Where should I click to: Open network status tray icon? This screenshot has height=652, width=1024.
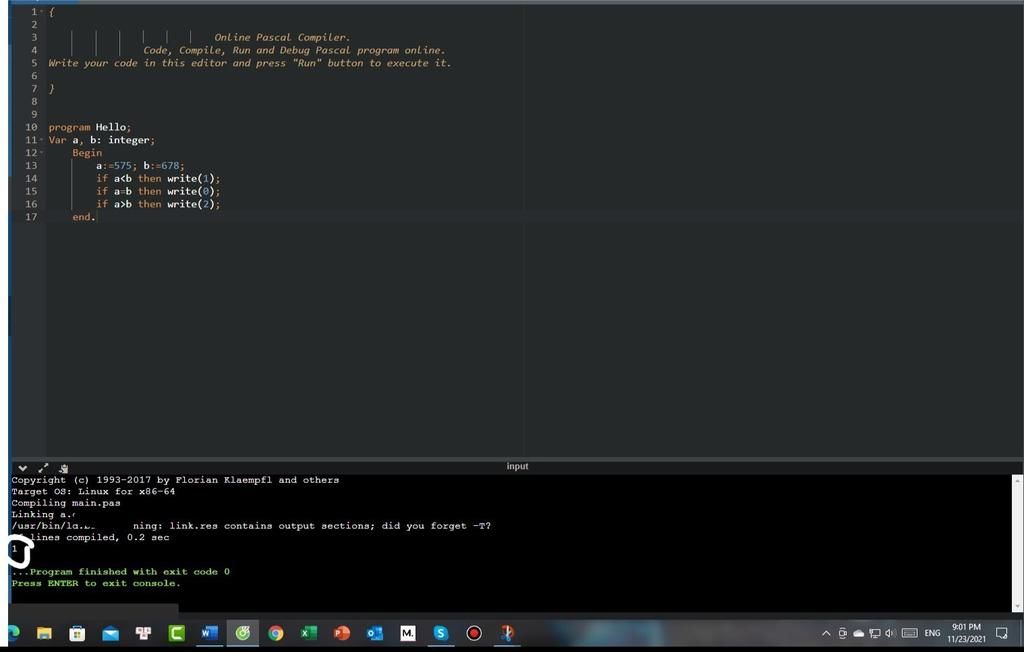pyautogui.click(x=874, y=633)
